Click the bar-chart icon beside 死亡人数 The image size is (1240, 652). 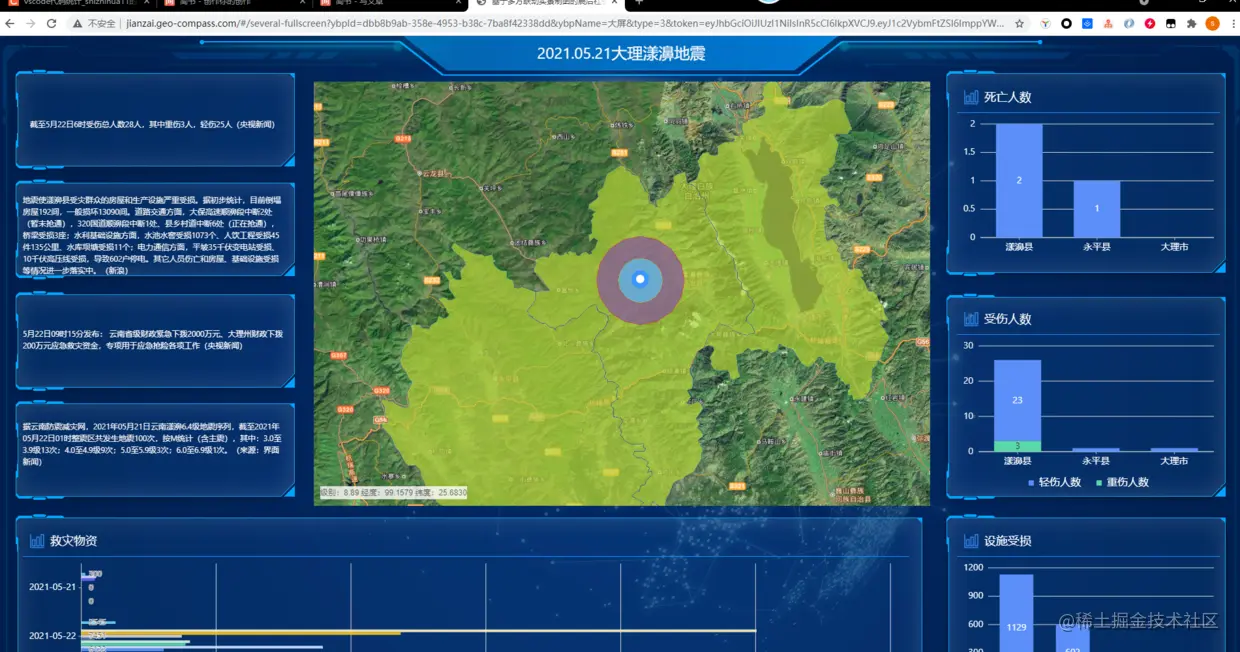[x=970, y=97]
